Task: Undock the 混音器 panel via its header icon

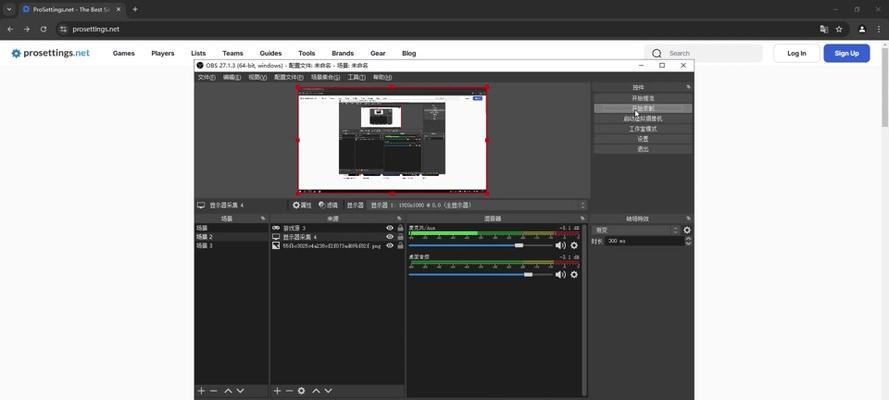Action: [x=582, y=218]
